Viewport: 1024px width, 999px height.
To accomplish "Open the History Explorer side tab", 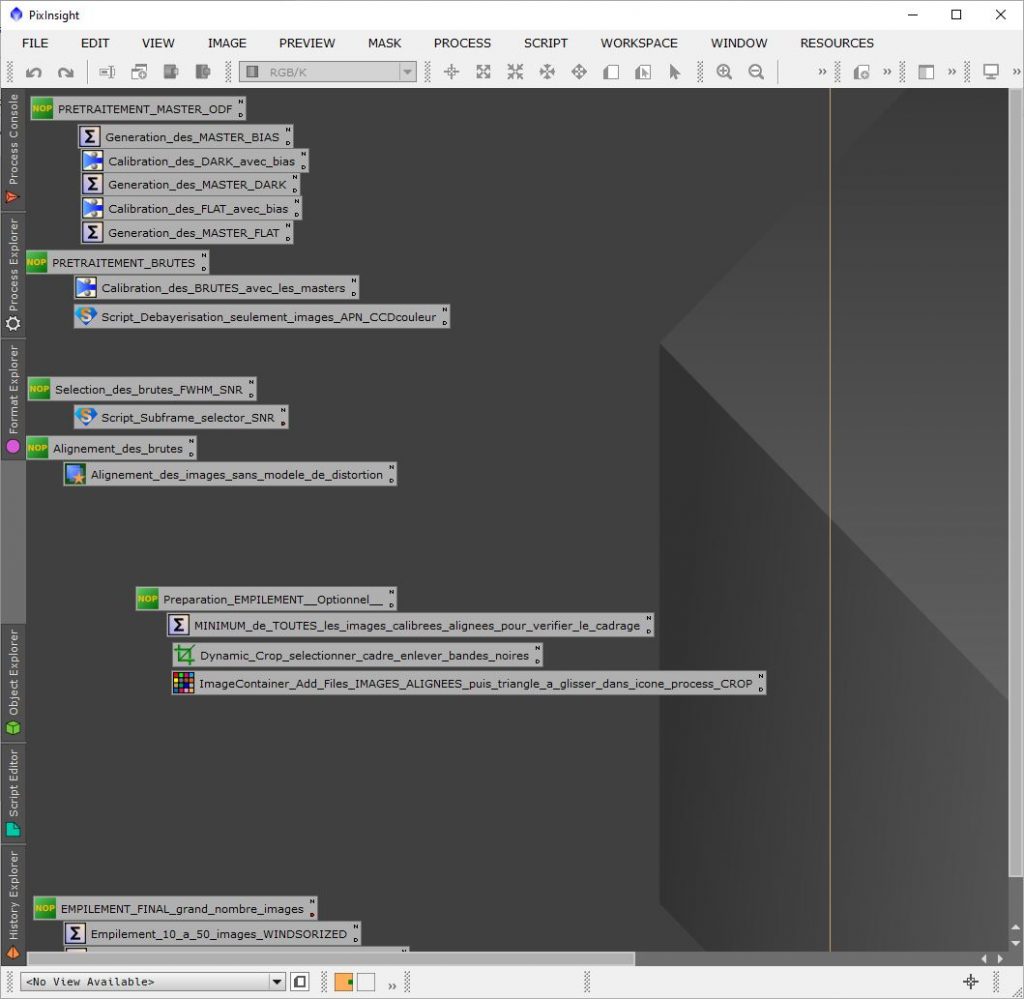I will click(13, 904).
